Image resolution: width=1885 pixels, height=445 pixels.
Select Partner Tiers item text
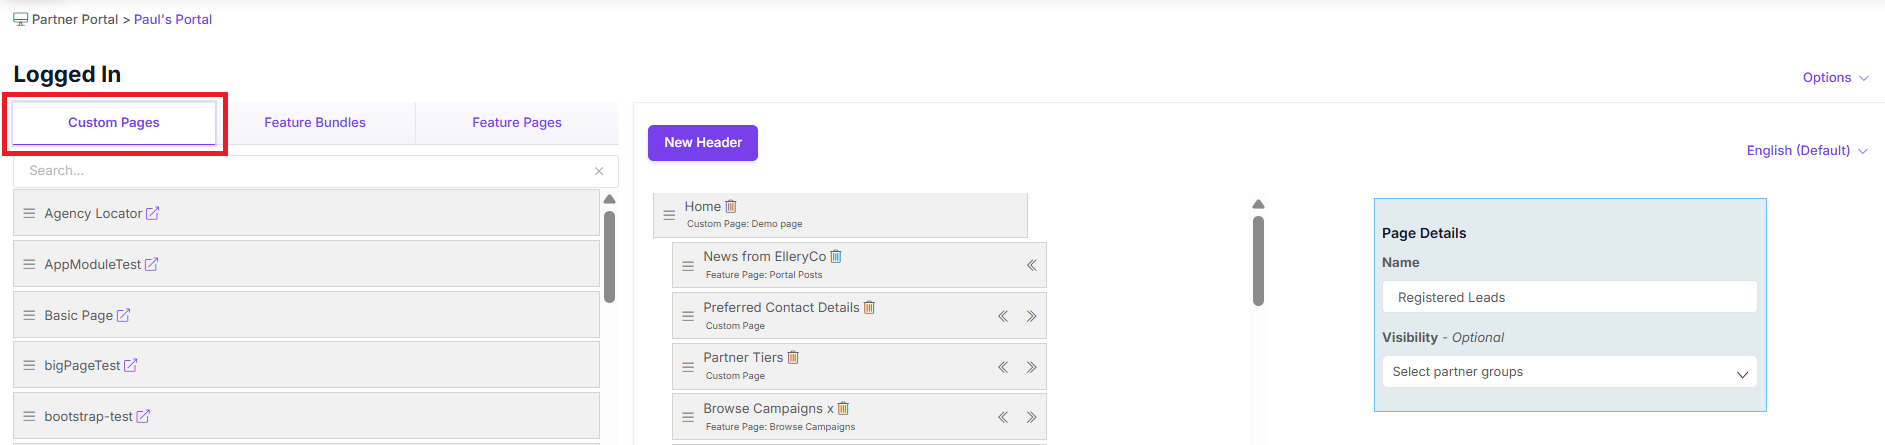(x=743, y=357)
